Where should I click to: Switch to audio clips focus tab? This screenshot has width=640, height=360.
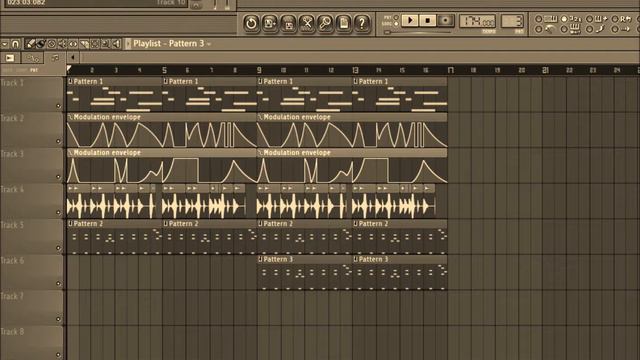click(10, 58)
